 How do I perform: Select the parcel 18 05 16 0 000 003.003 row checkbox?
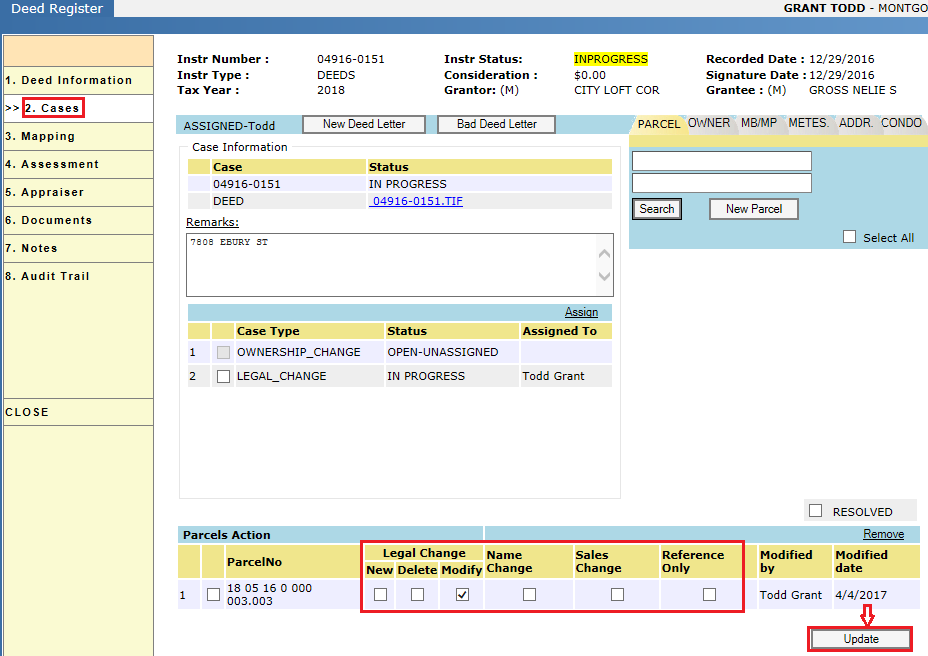(x=214, y=594)
